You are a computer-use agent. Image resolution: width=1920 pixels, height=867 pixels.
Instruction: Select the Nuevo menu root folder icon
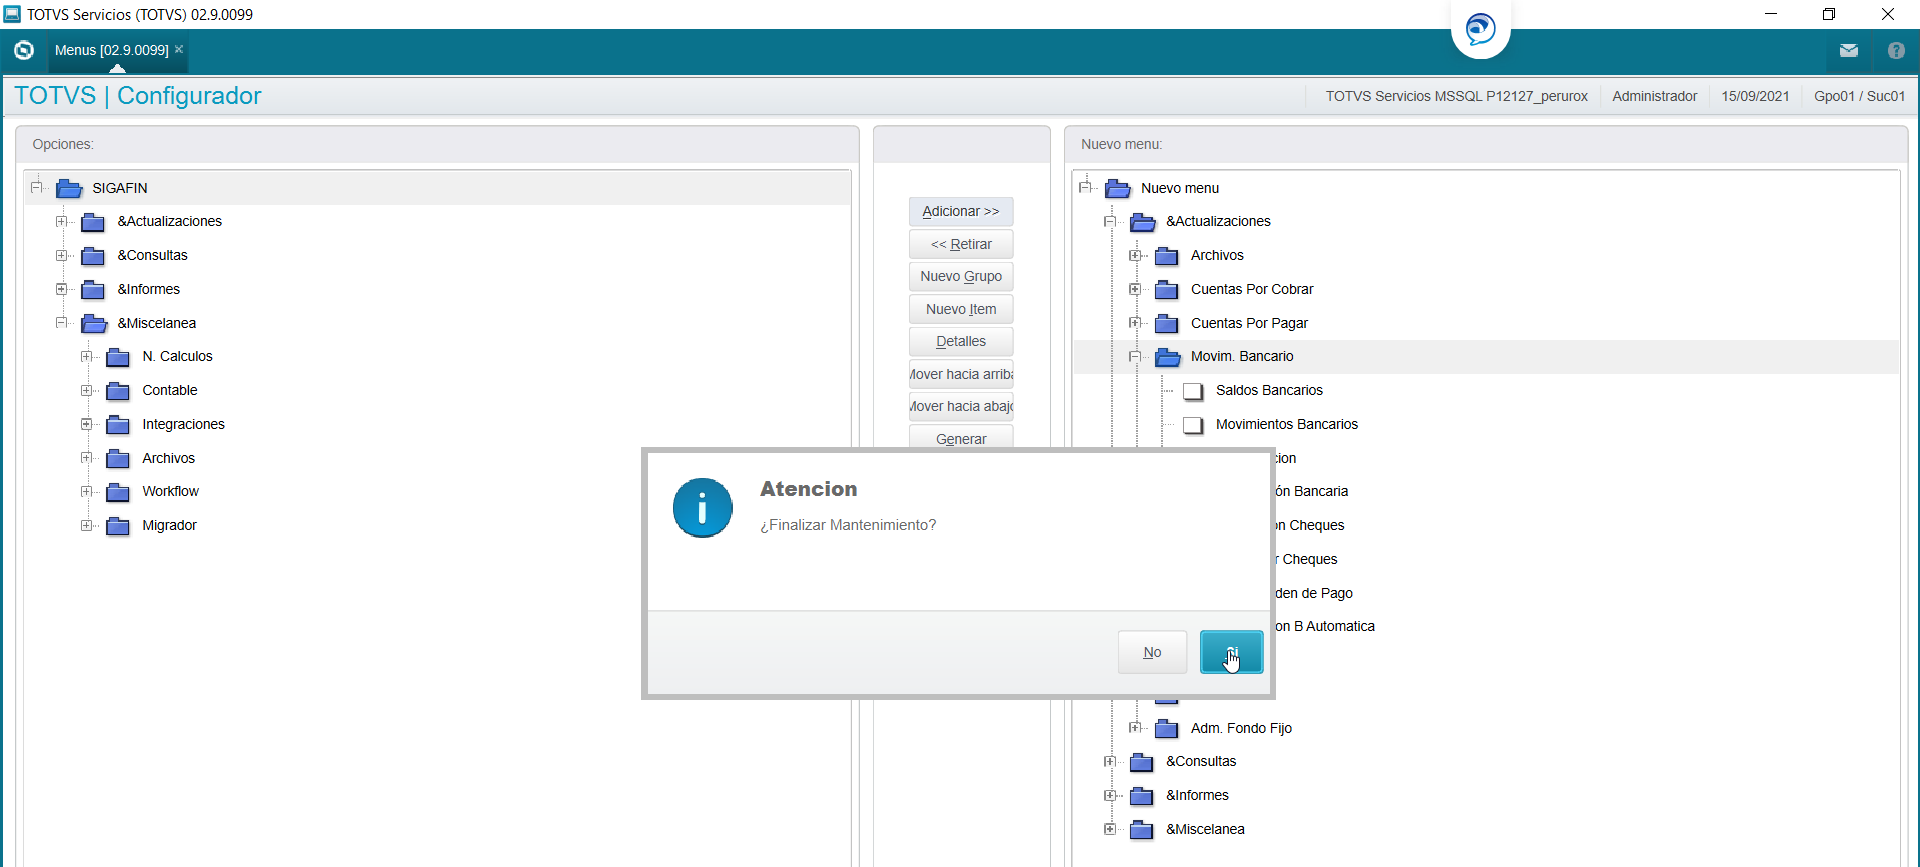pyautogui.click(x=1118, y=188)
